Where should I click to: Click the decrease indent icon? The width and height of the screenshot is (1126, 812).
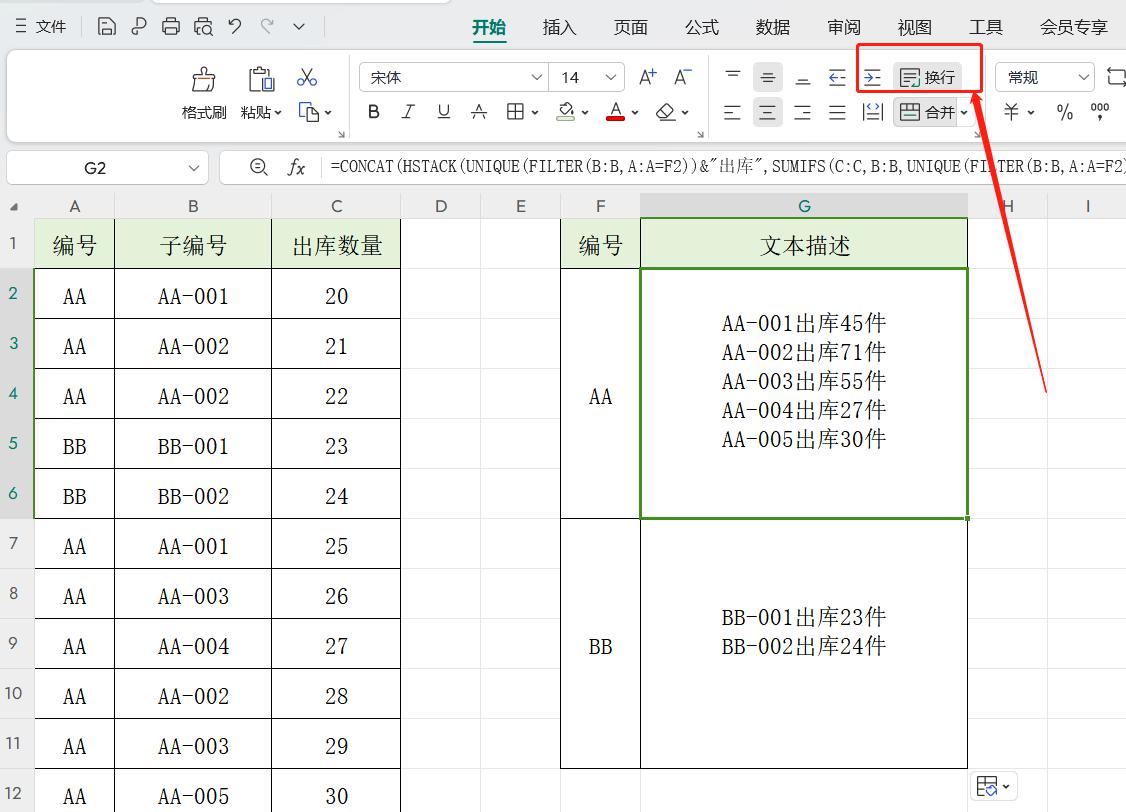click(x=837, y=77)
